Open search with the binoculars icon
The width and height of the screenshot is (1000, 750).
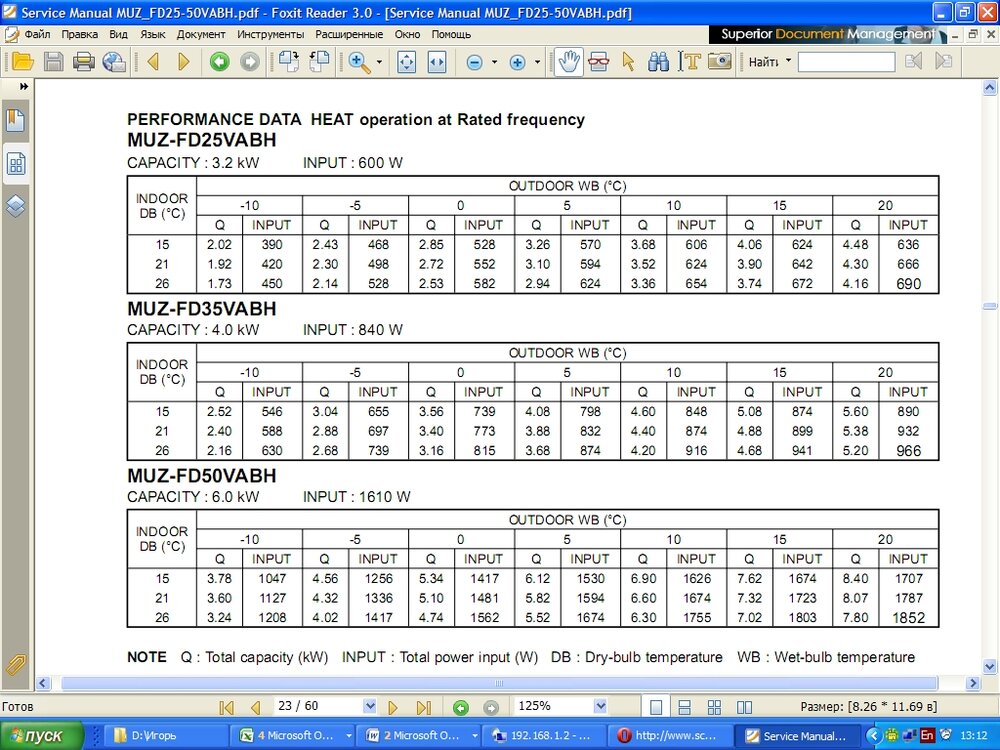tap(658, 62)
